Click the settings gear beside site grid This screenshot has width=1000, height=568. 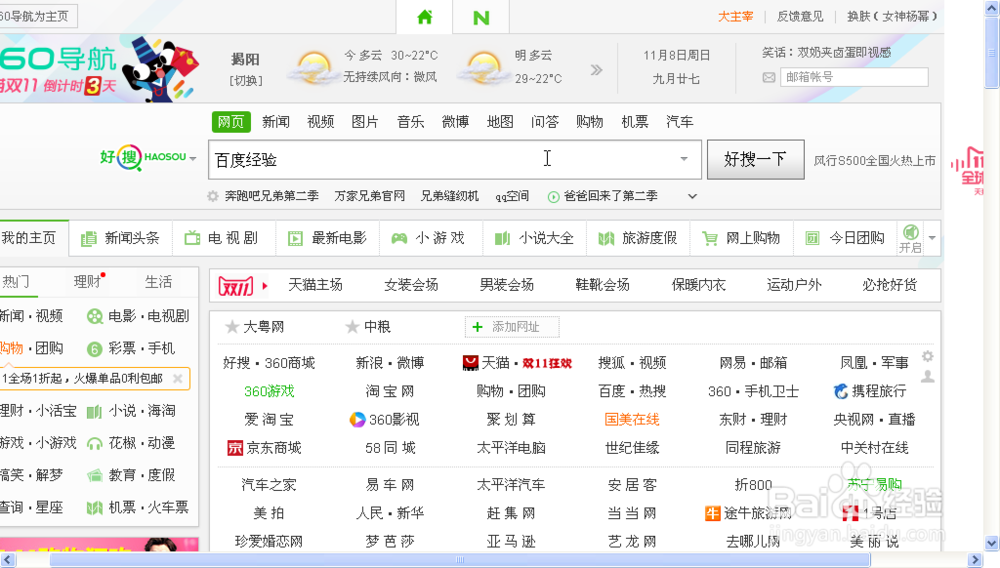(x=927, y=356)
